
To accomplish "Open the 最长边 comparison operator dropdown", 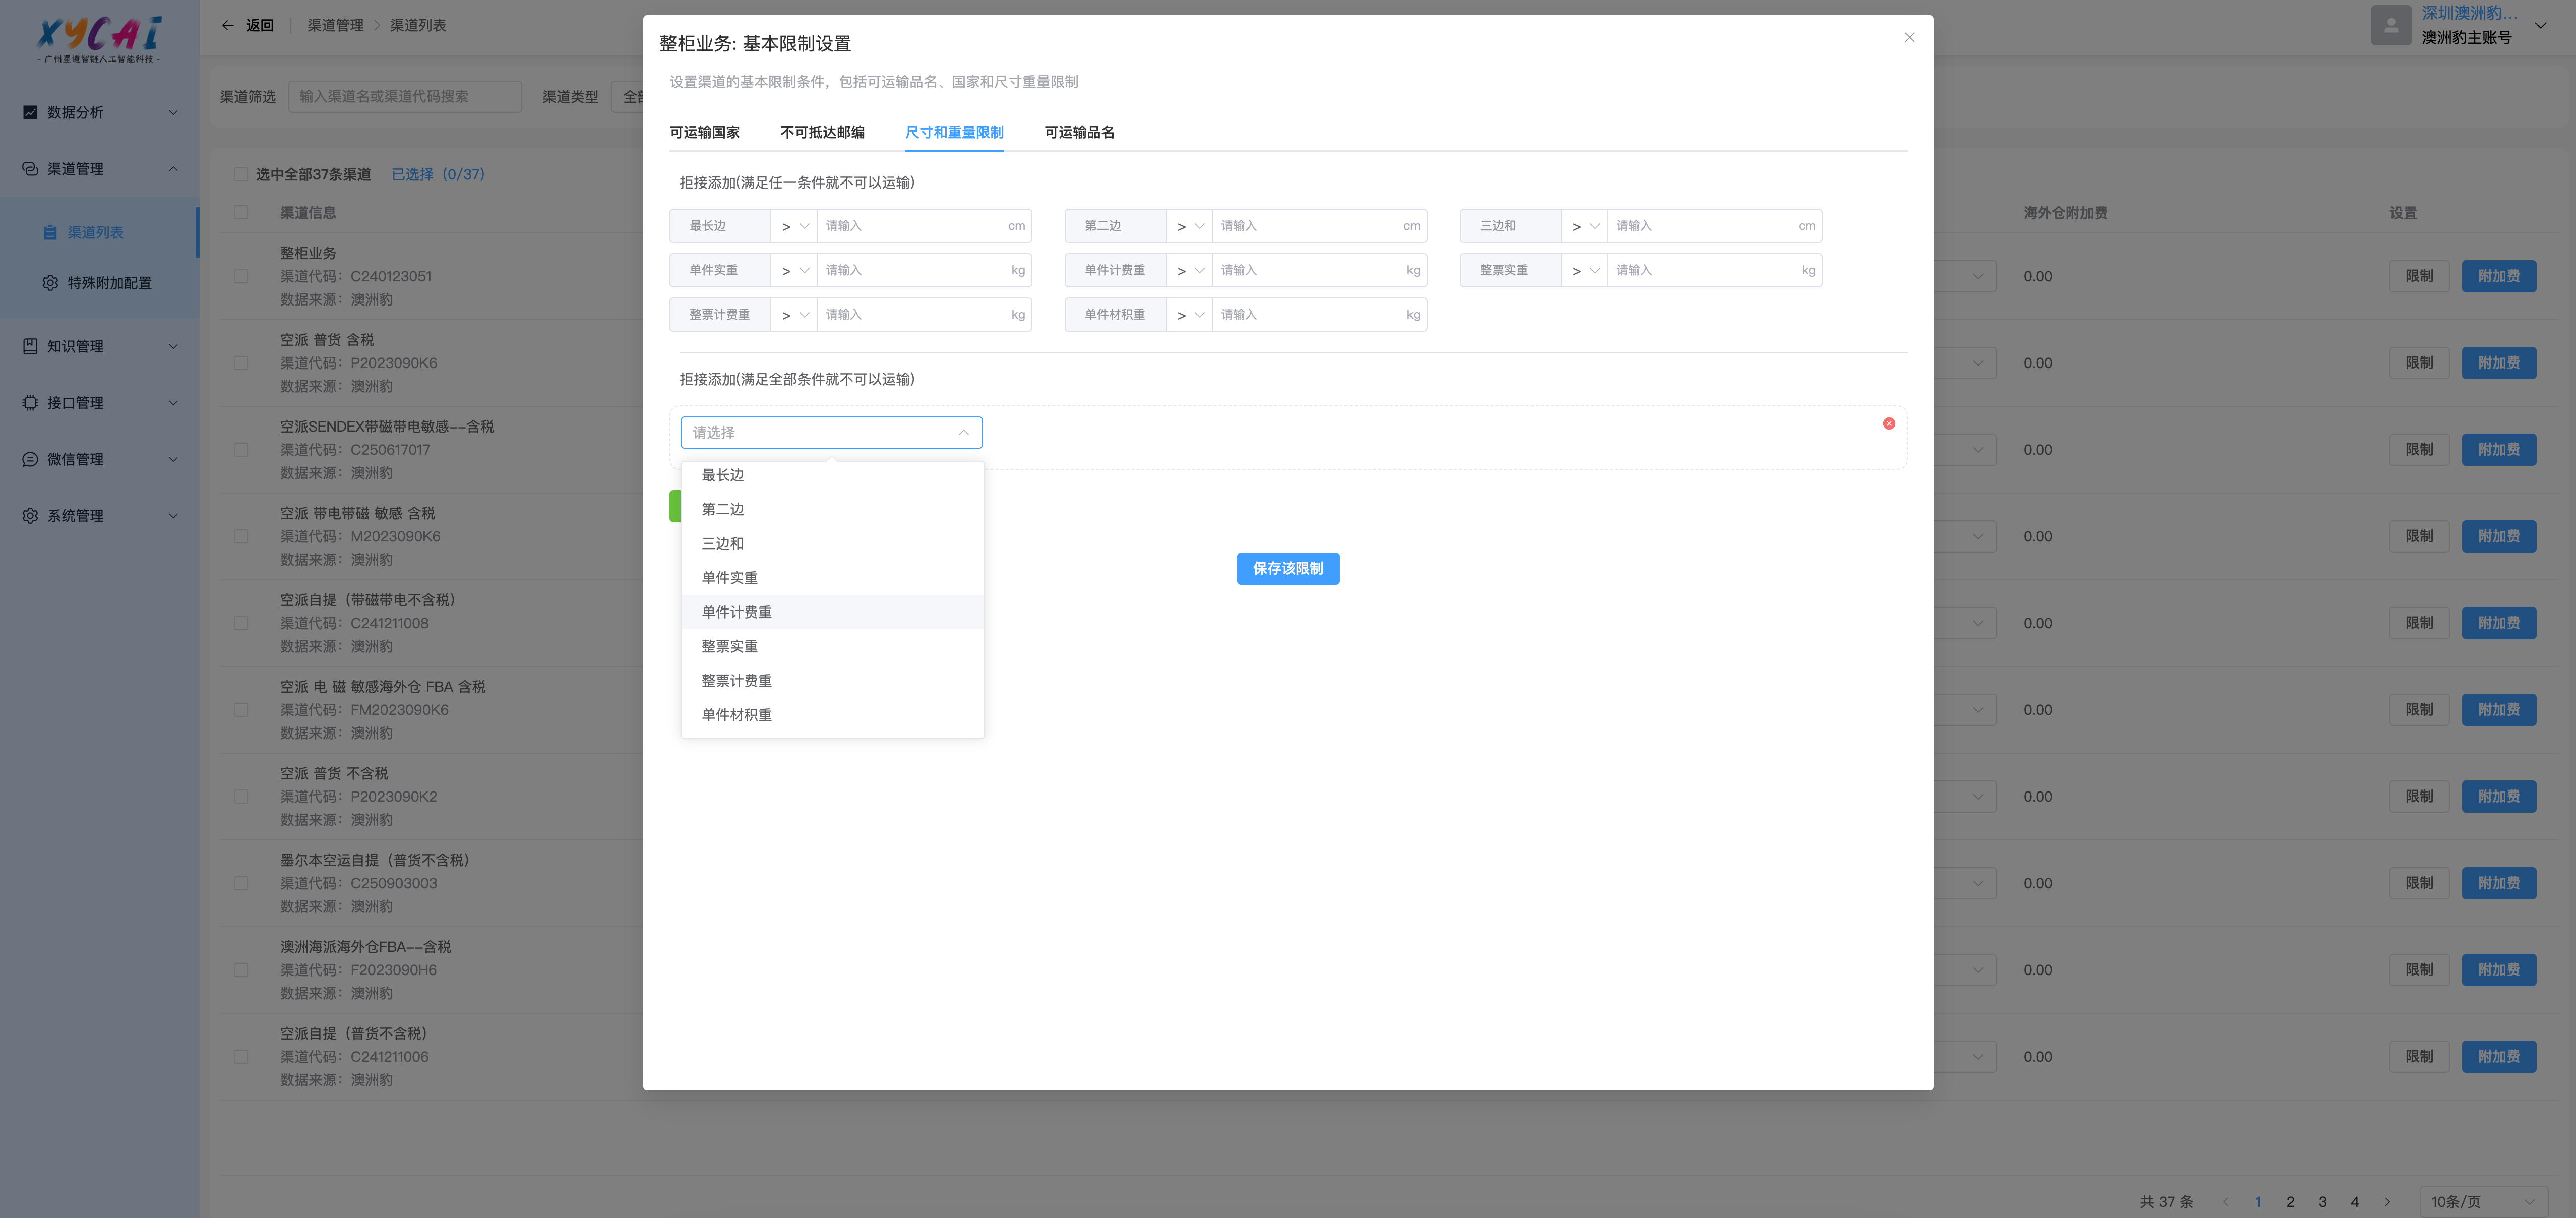I will pos(794,226).
